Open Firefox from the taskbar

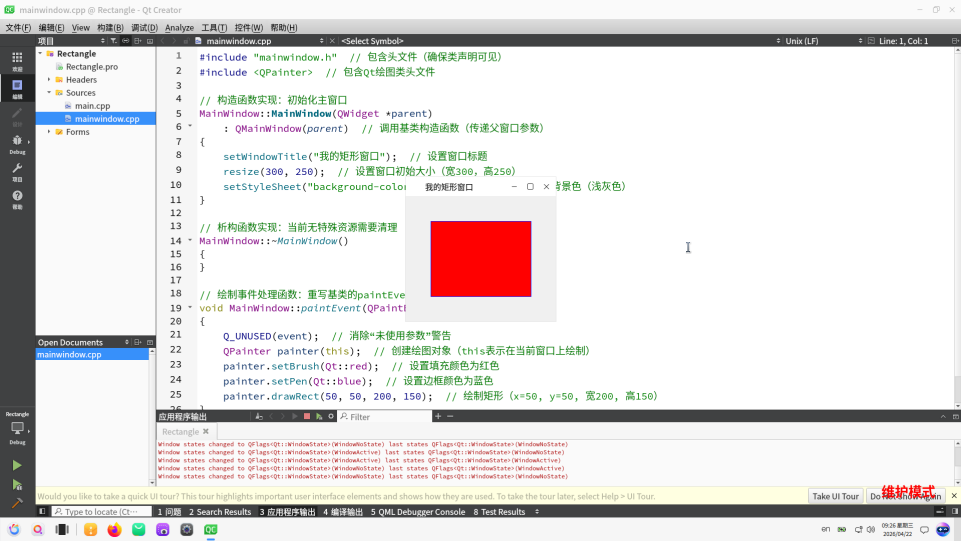point(114,529)
